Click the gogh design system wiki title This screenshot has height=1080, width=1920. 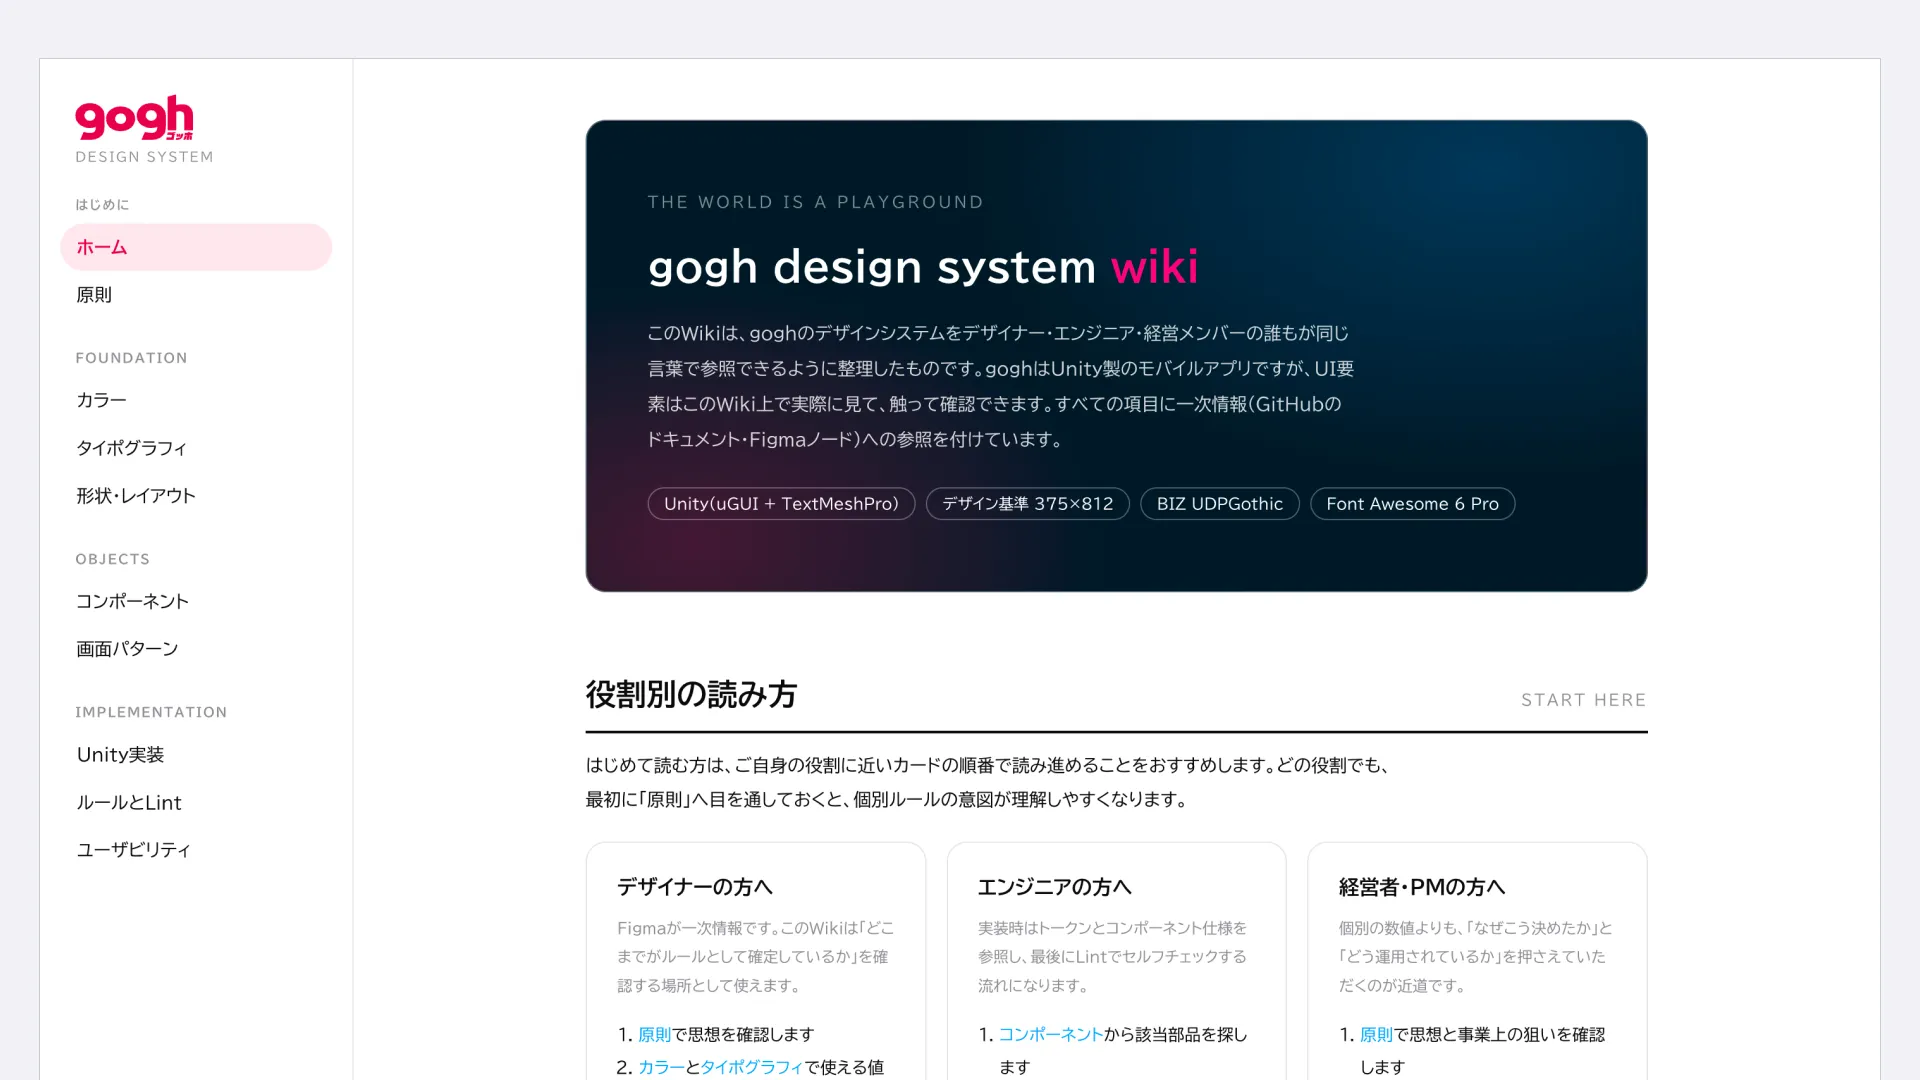coord(923,267)
